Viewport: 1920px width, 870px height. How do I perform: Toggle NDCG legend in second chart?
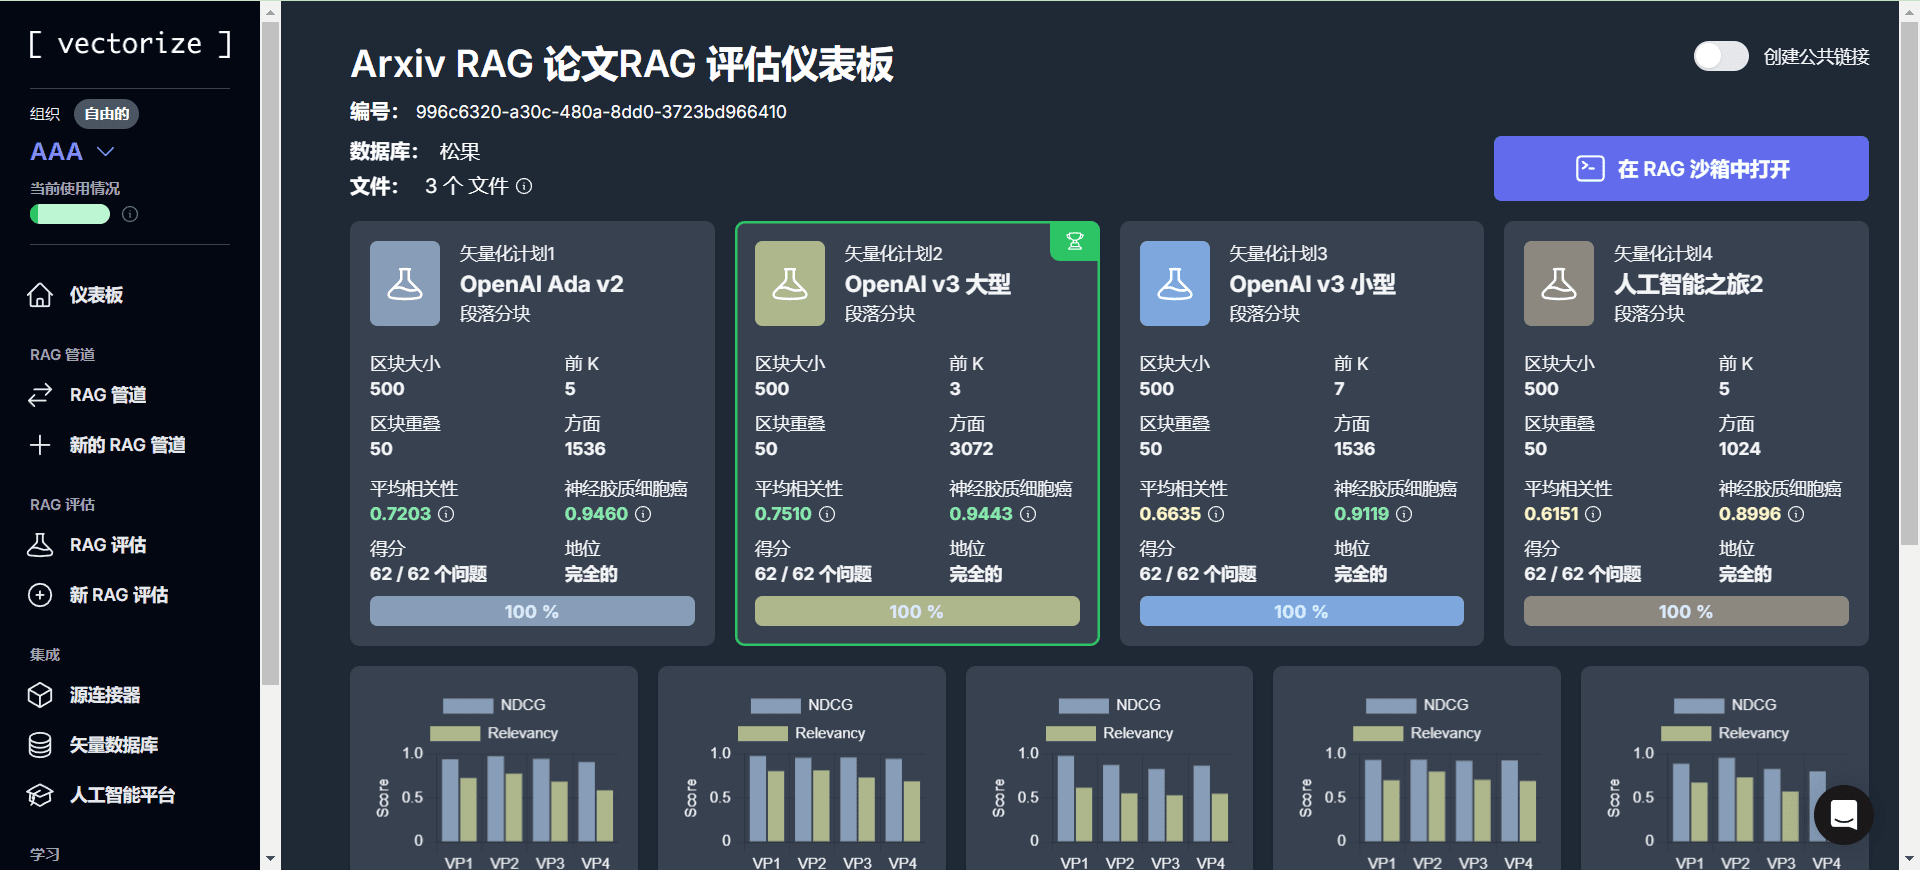802,705
